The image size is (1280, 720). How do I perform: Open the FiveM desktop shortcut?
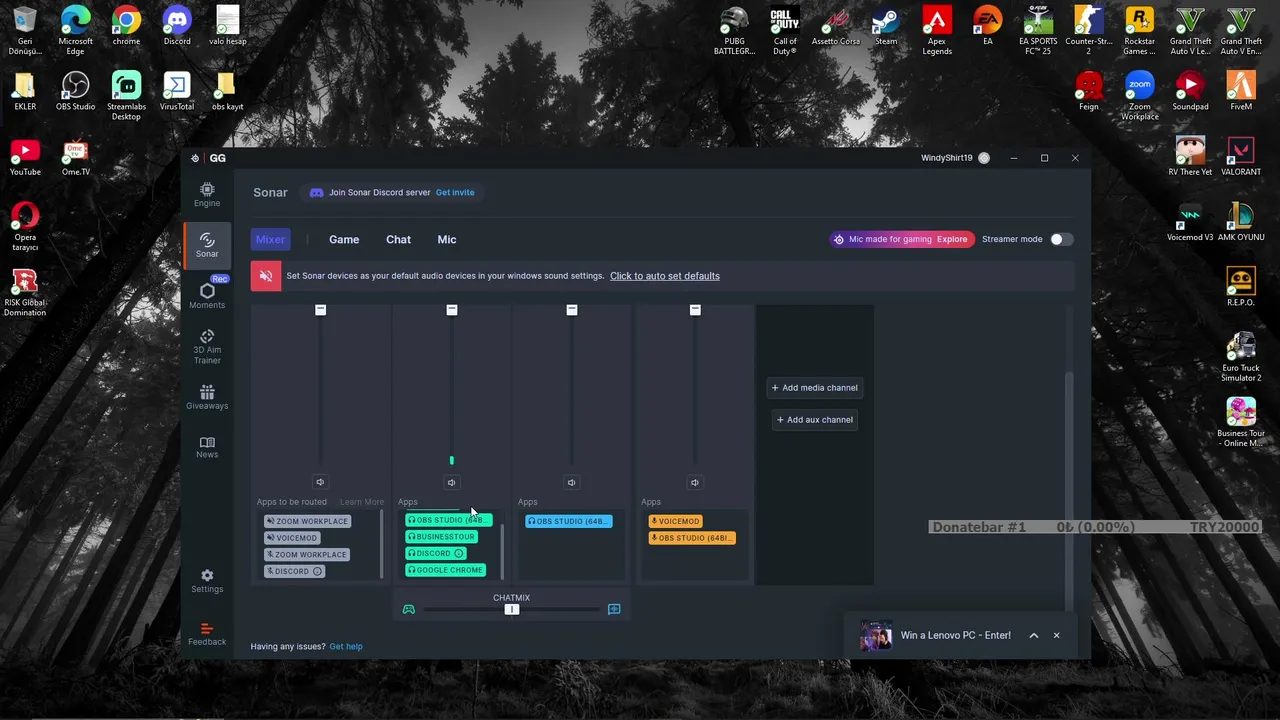point(1241,92)
